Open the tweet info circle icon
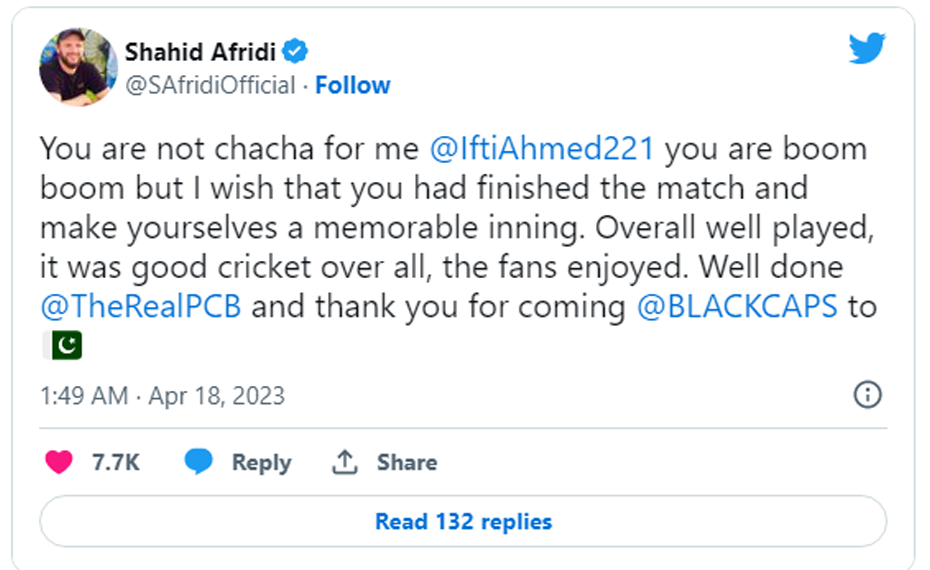The image size is (930, 570). pos(866,394)
